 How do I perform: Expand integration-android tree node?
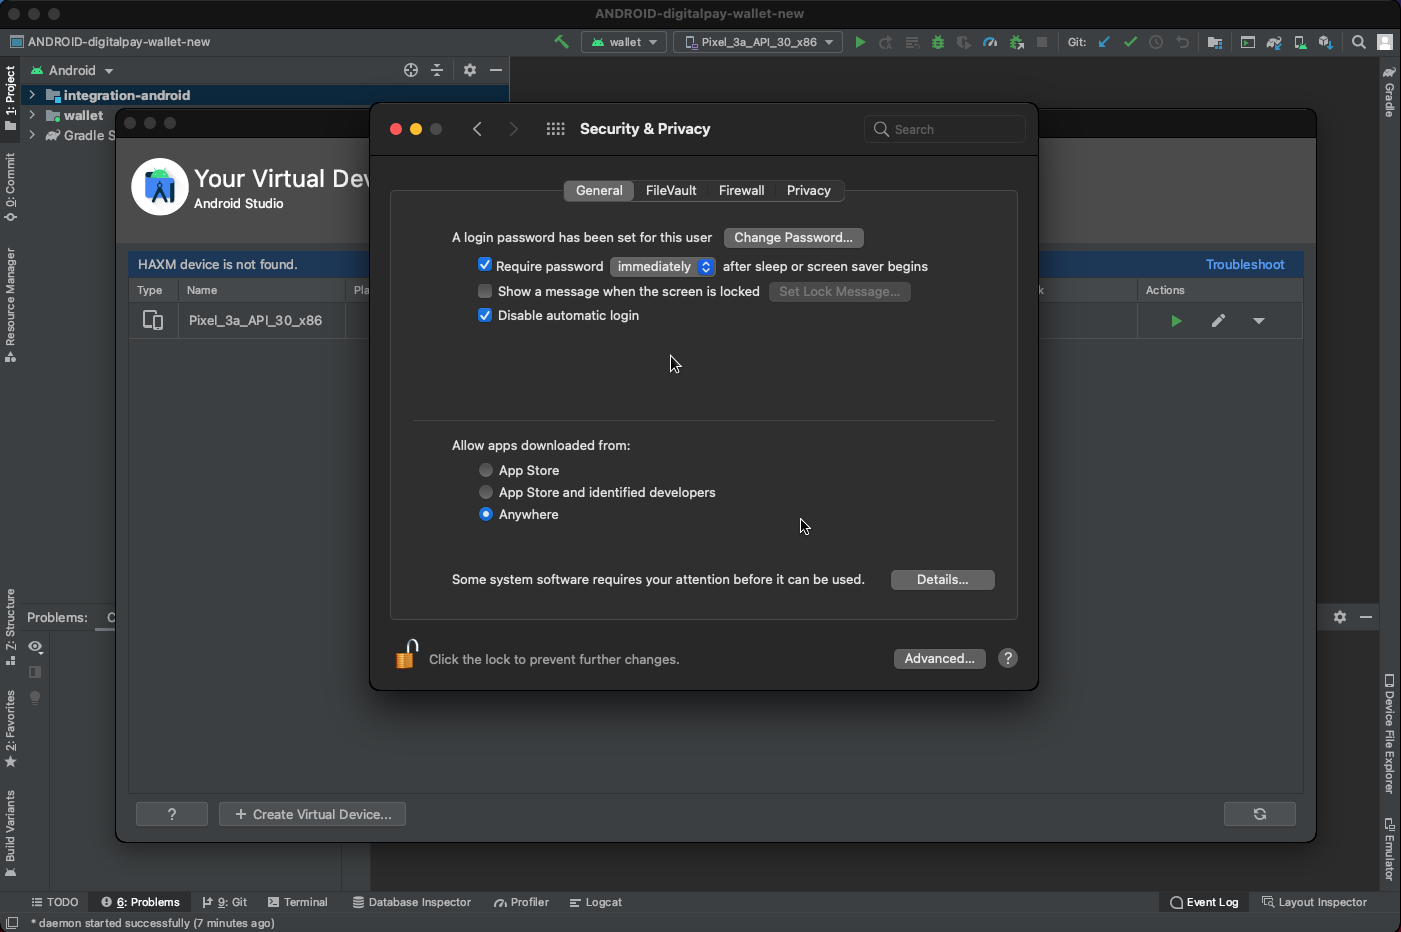32,95
